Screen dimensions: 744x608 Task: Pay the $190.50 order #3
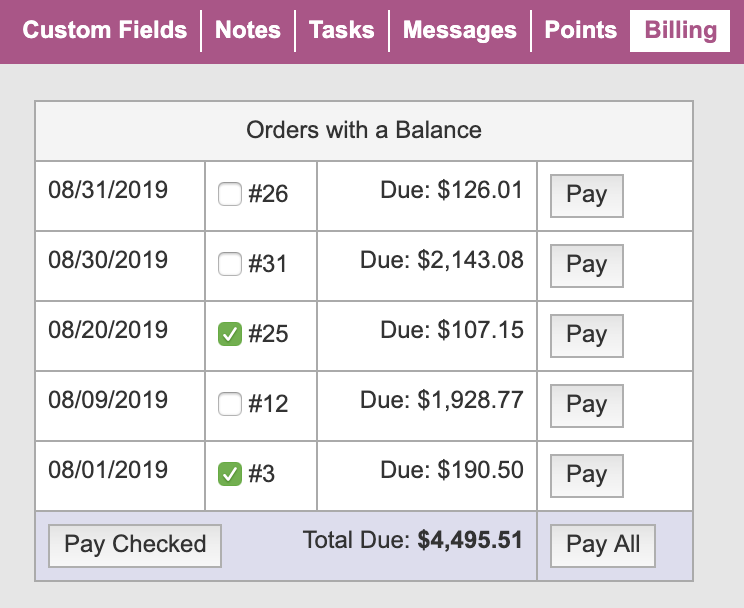pyautogui.click(x=586, y=476)
